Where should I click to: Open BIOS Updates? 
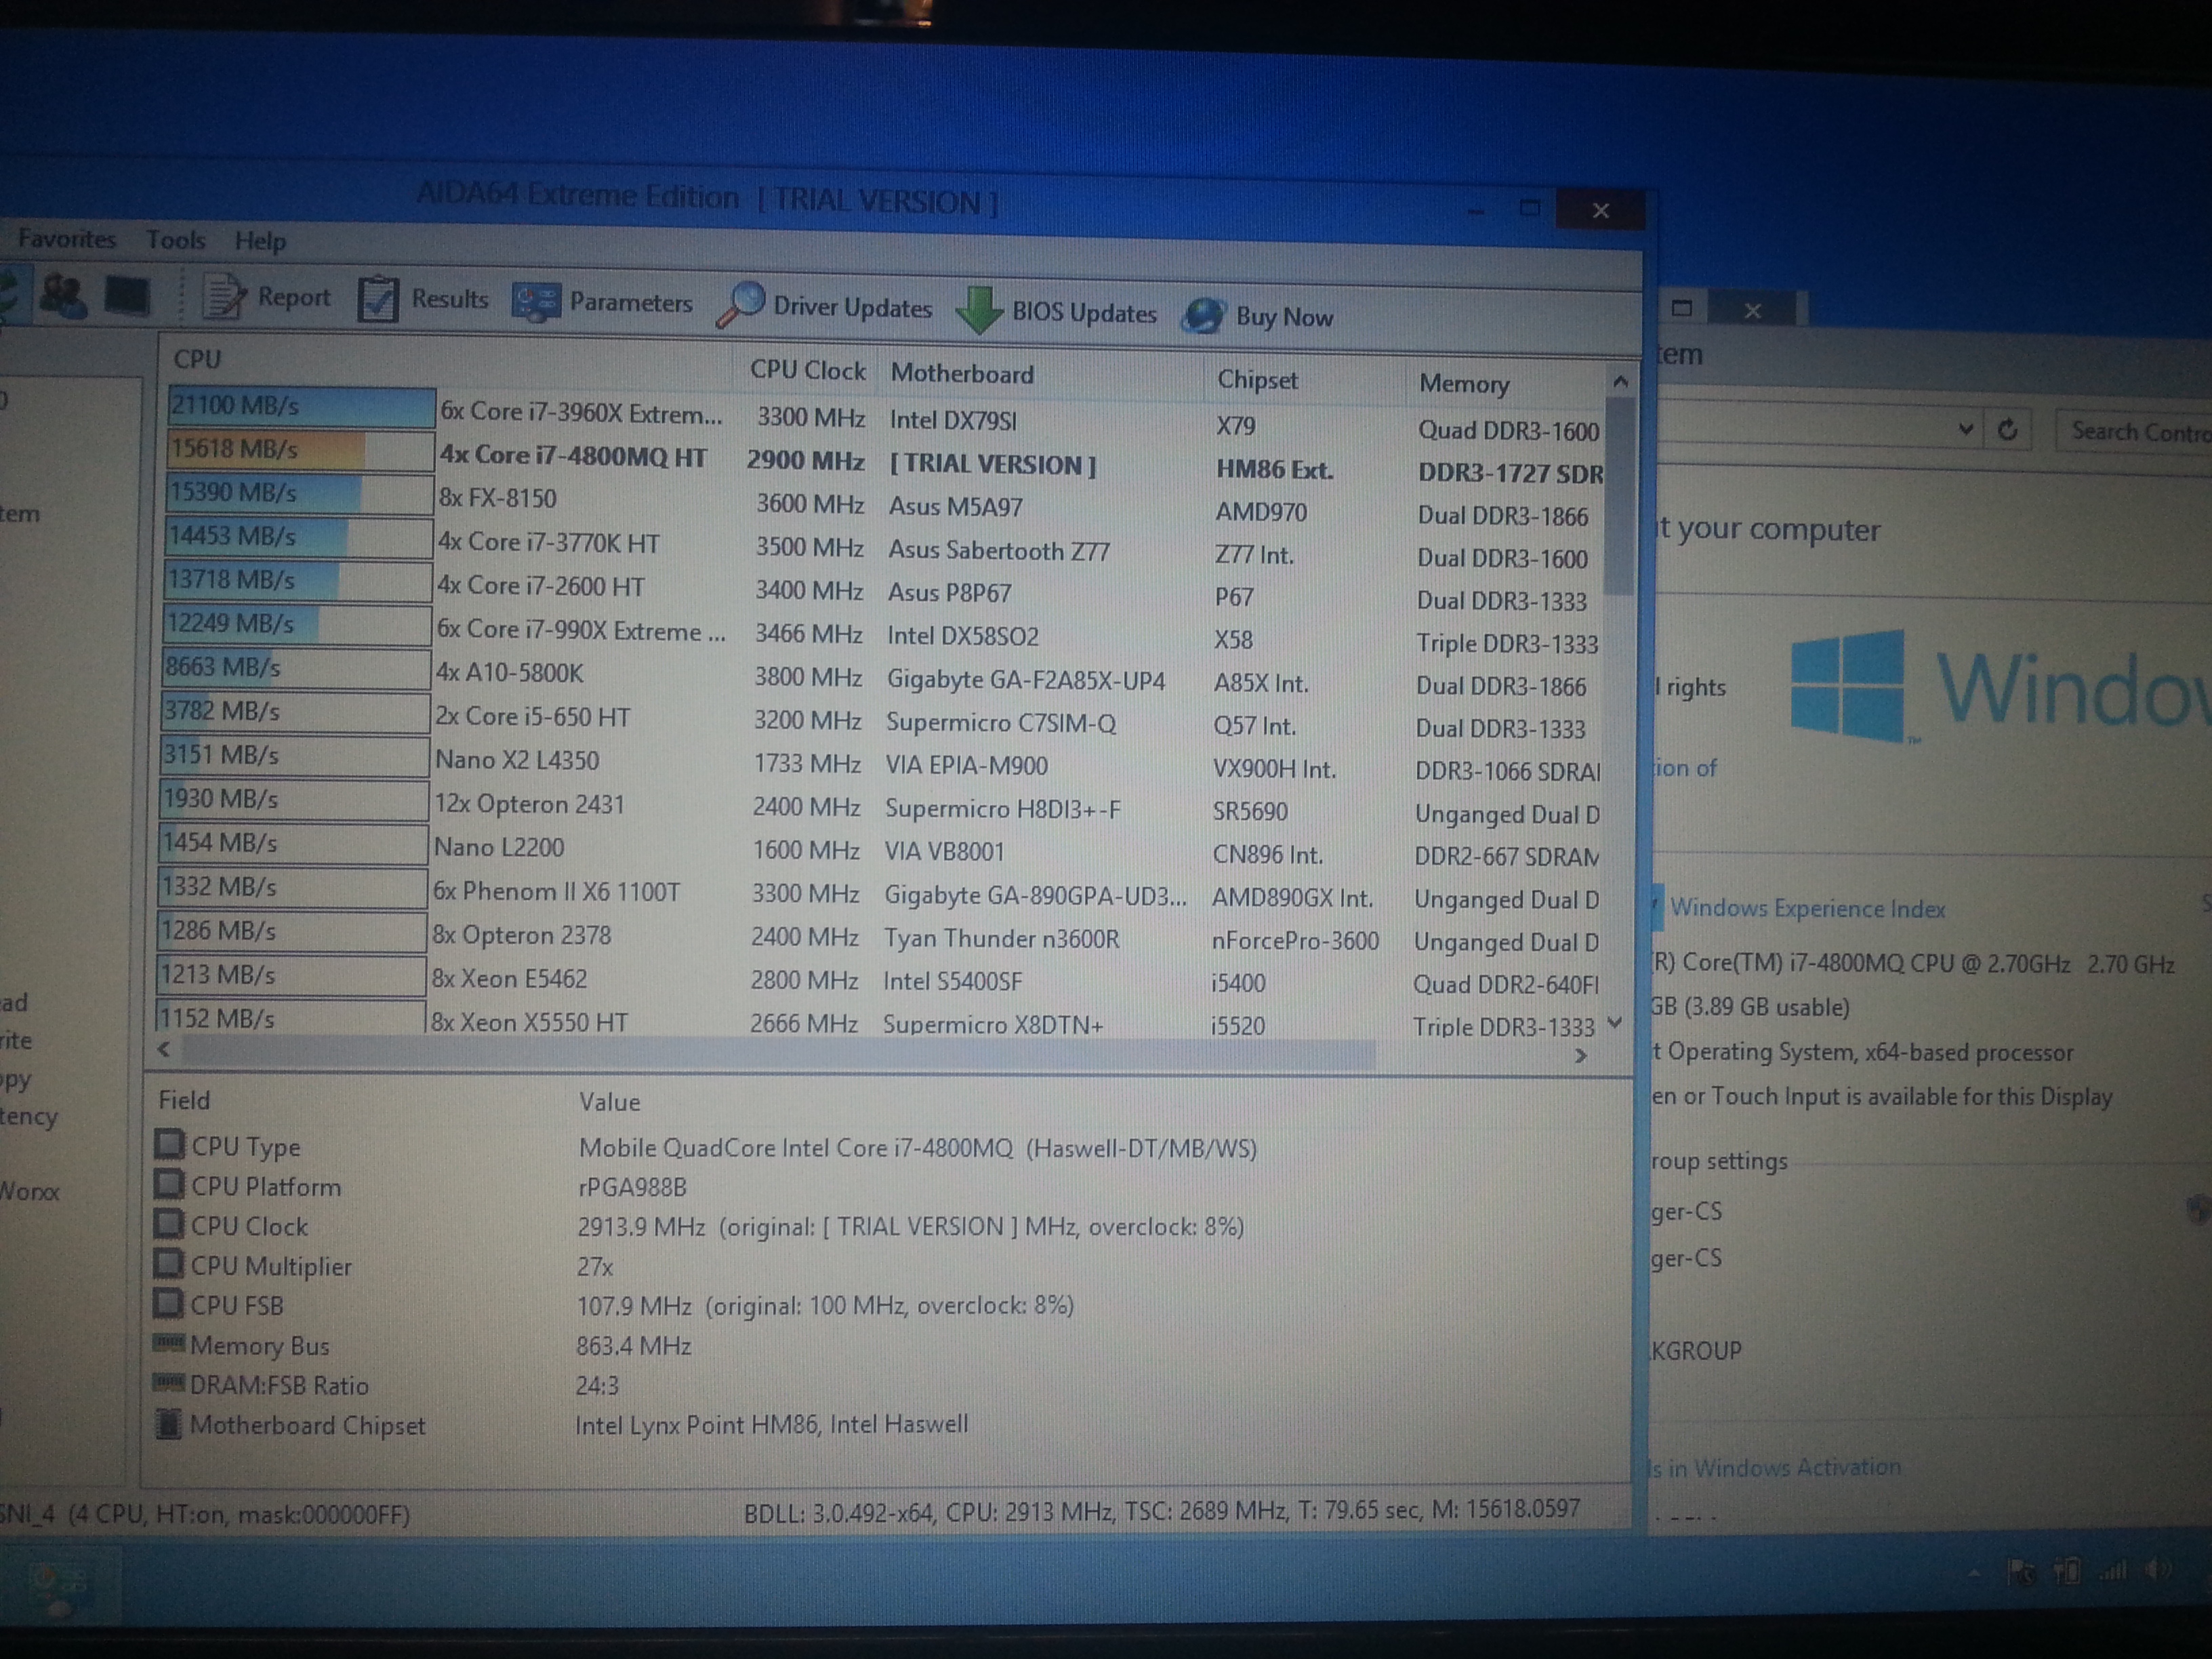coord(1057,312)
